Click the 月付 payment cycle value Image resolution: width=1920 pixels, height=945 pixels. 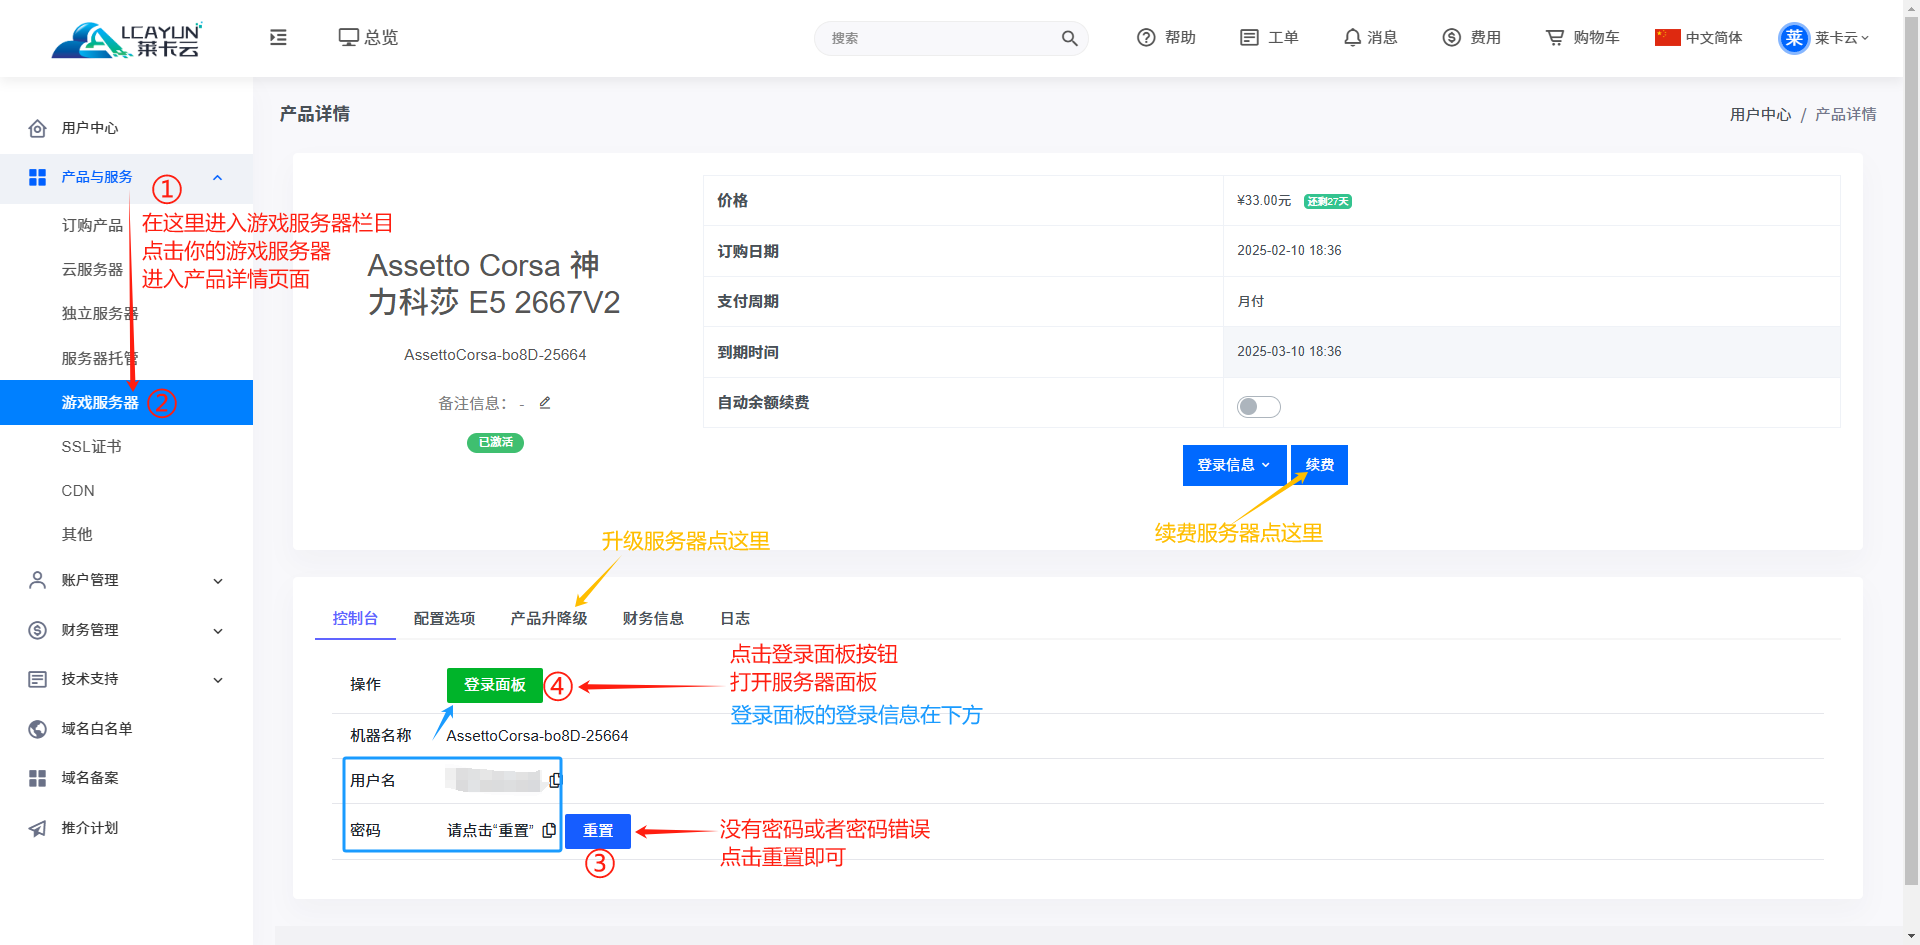point(1250,301)
